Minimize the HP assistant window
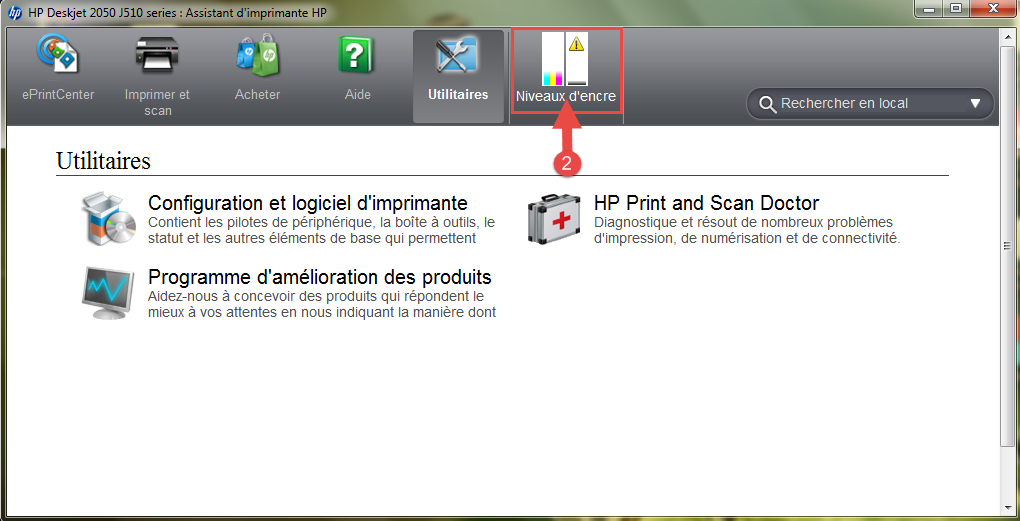The image size is (1020, 521). click(x=930, y=9)
